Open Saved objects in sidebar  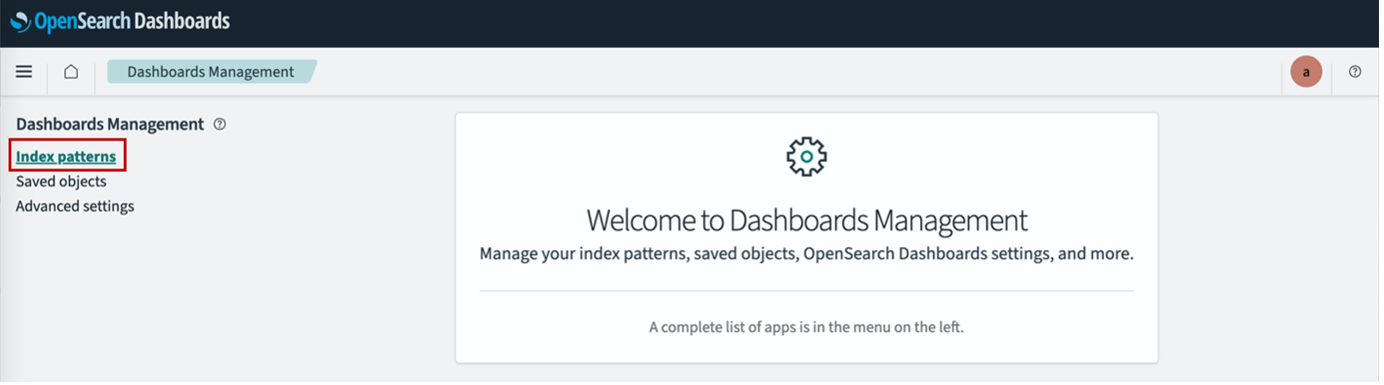61,182
